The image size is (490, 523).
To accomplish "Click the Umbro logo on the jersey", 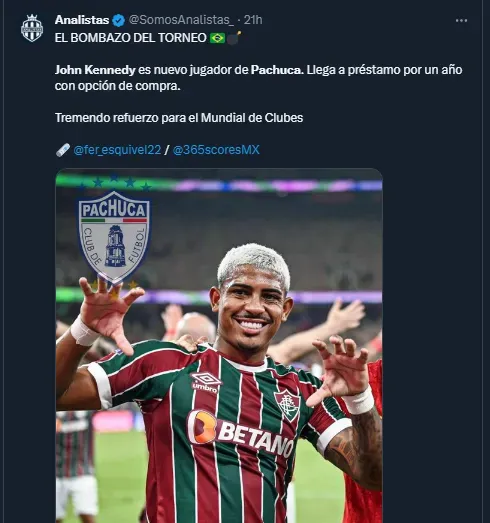I will point(205,382).
